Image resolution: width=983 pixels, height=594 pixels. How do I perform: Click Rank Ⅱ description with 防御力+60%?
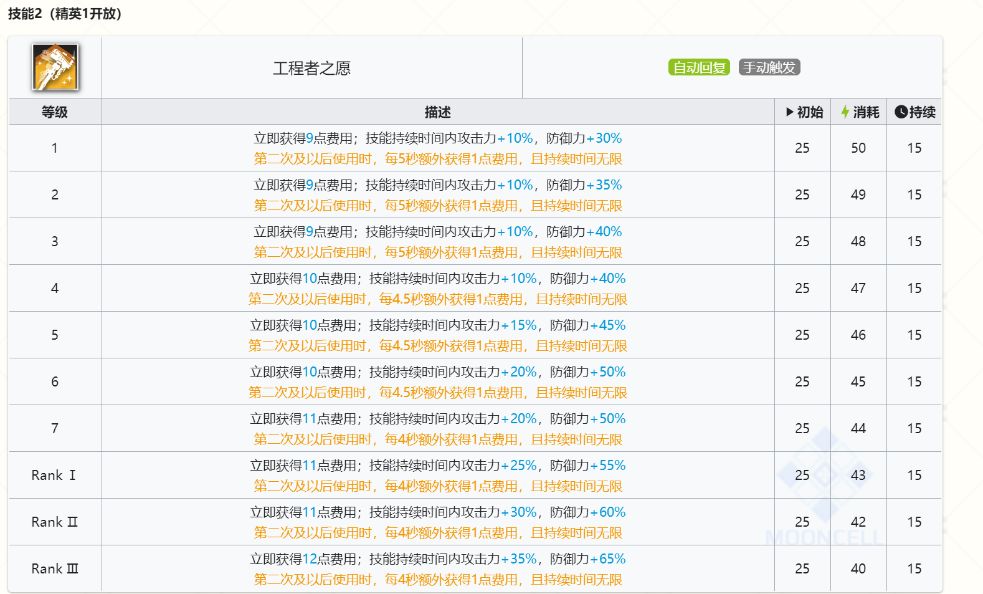click(438, 522)
